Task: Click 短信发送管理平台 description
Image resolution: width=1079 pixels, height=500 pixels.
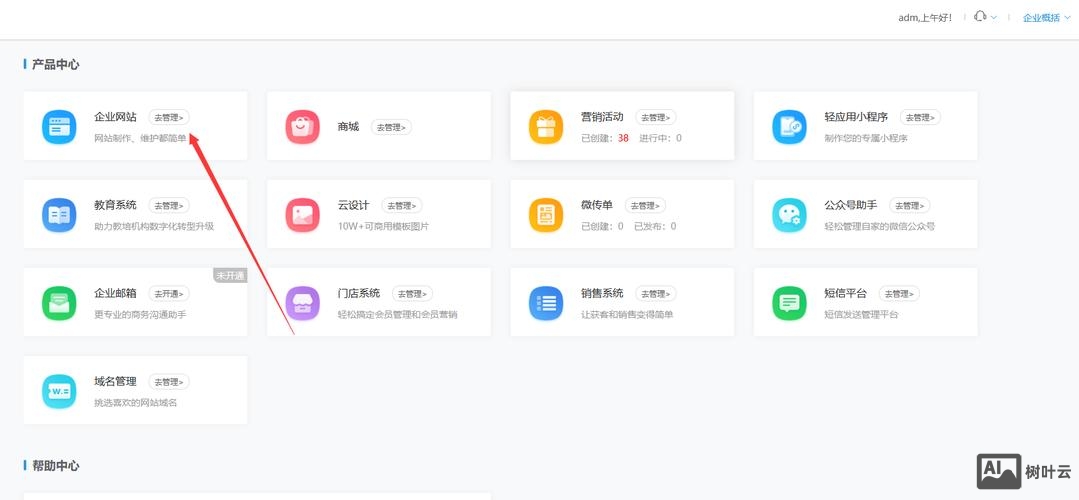Action: coord(862,314)
